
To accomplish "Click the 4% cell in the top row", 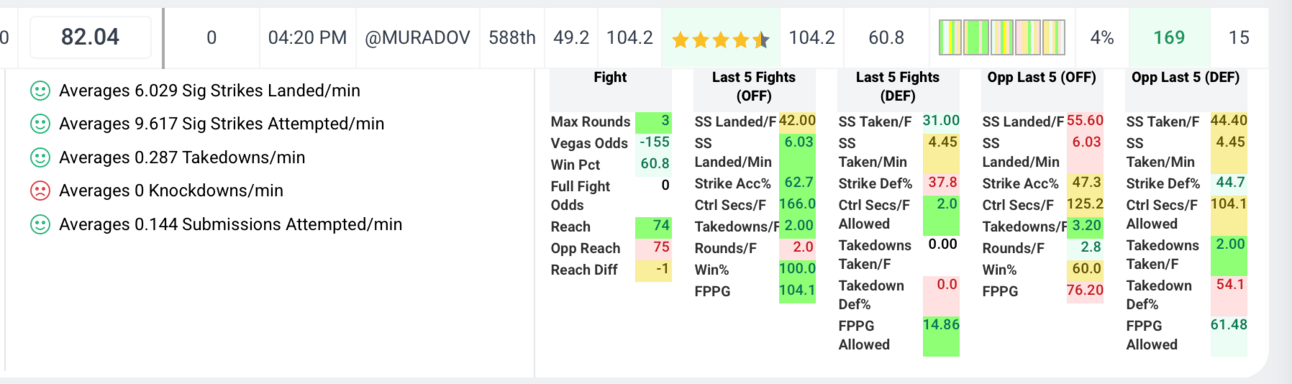I will coord(1102,38).
